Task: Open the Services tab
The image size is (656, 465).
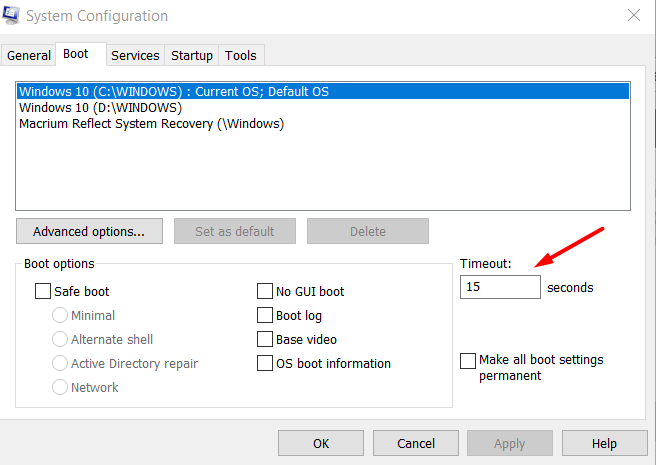Action: (135, 55)
